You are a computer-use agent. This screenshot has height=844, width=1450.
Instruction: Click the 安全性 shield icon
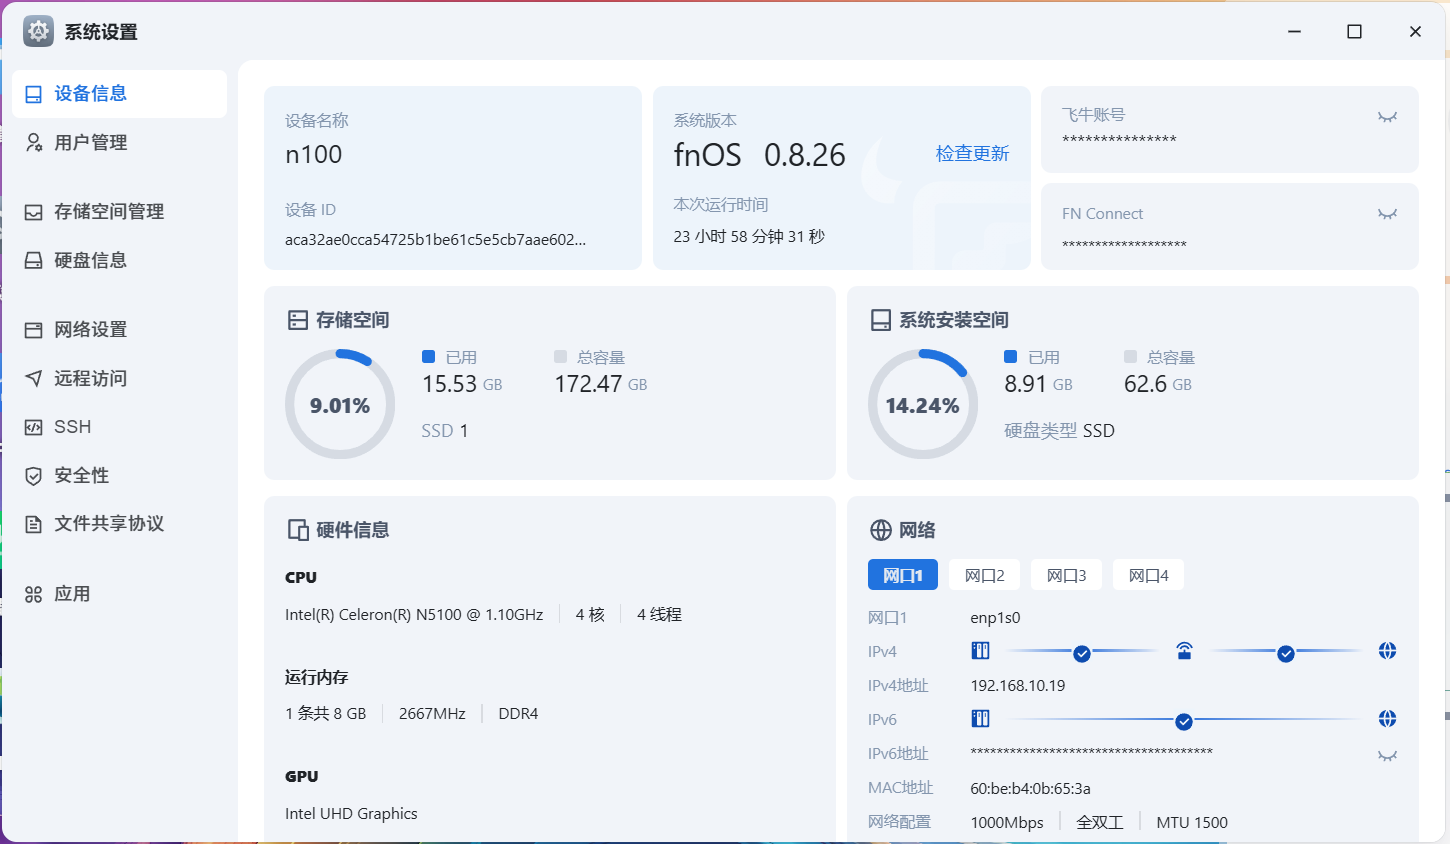point(34,476)
